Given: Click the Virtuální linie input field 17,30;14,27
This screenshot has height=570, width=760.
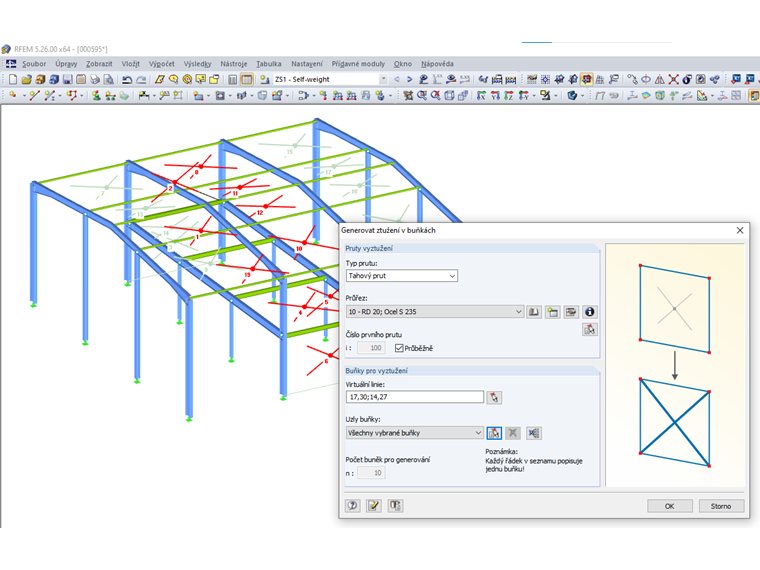Looking at the screenshot, I should click(415, 397).
